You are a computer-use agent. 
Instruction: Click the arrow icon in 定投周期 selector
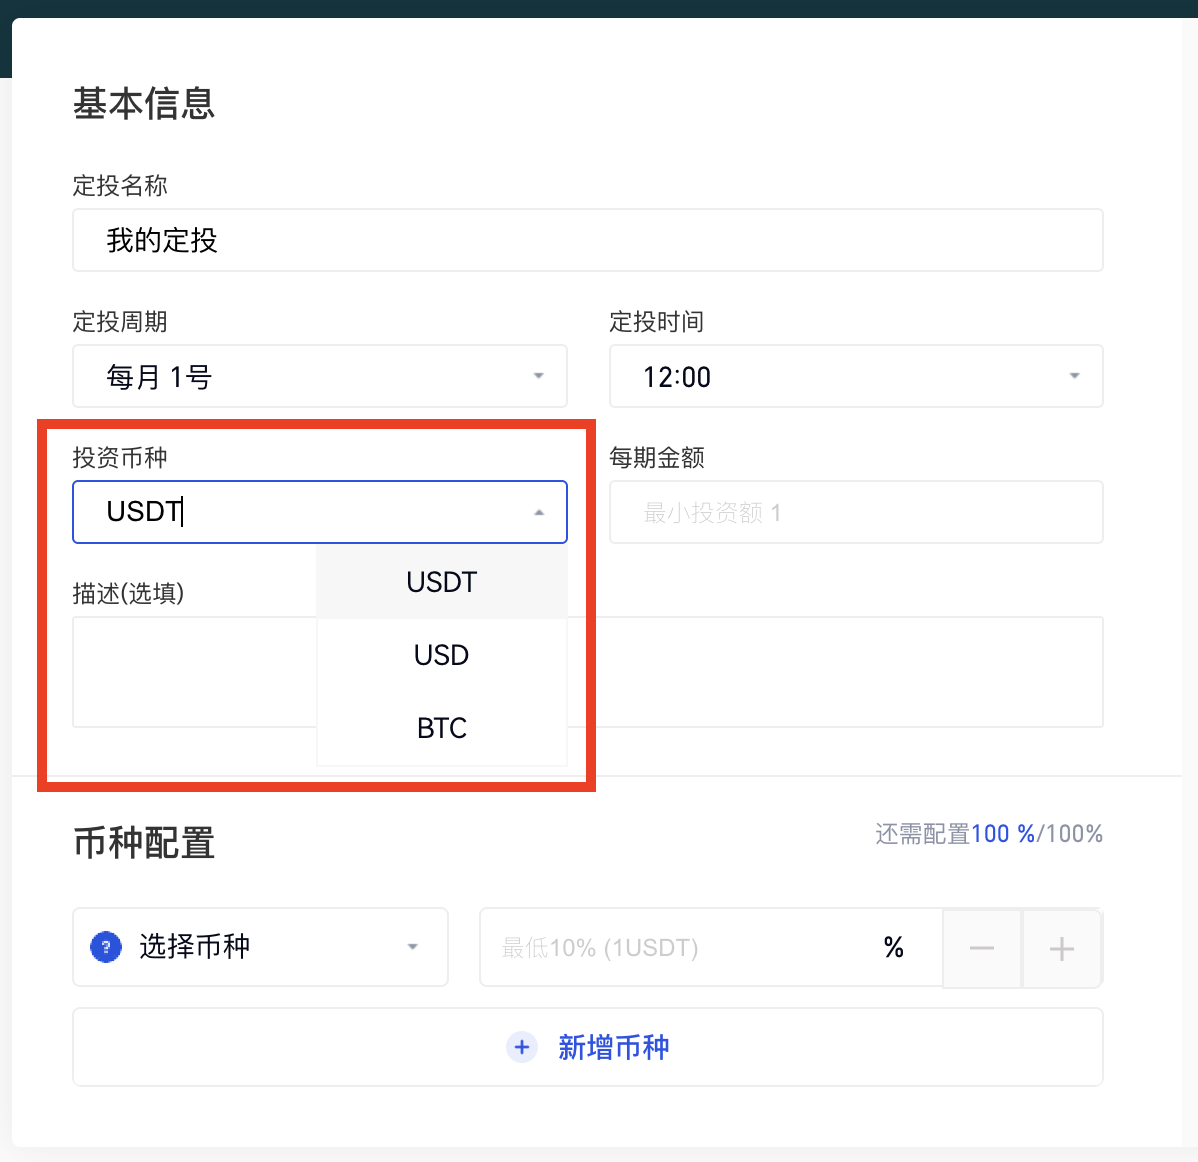pos(538,376)
